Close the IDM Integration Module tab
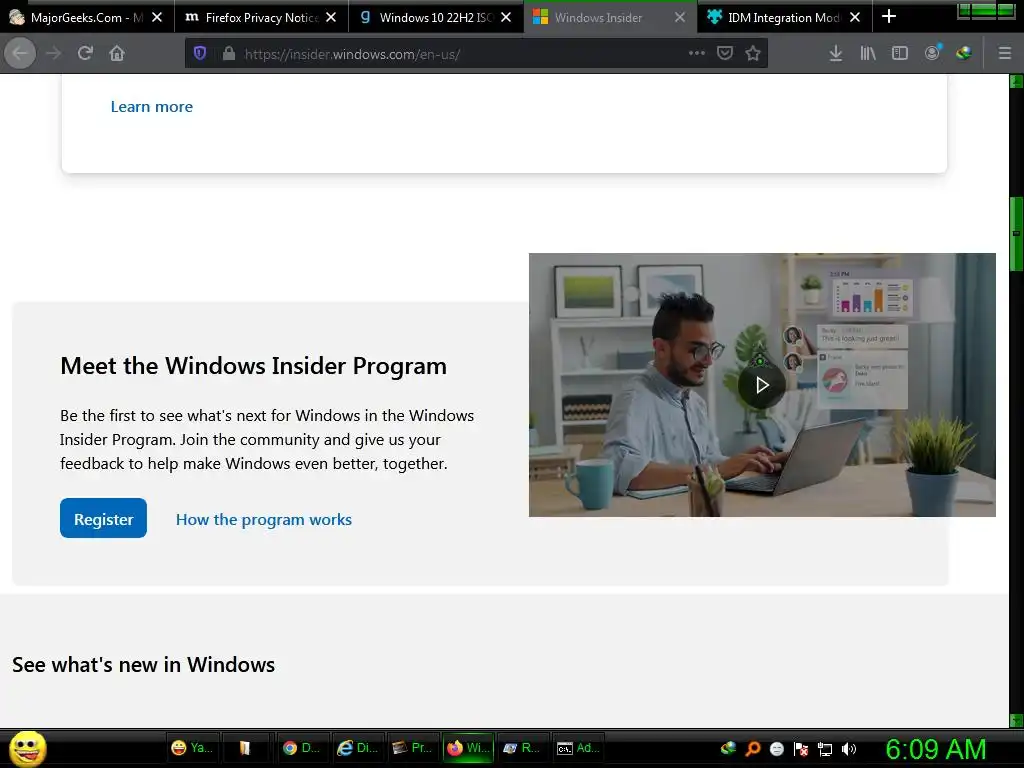This screenshot has width=1024, height=768. coord(855,18)
